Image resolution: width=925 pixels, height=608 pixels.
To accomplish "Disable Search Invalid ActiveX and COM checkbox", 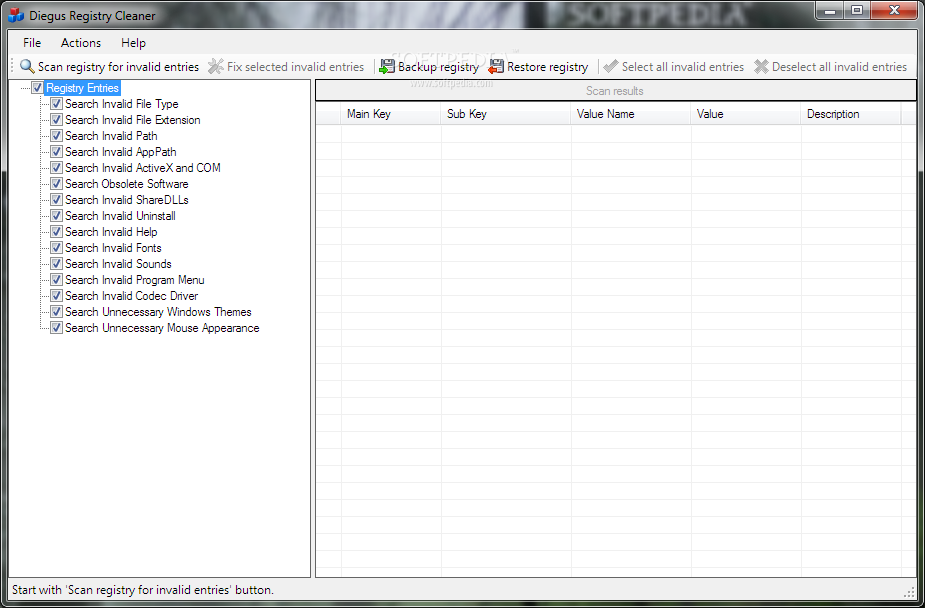I will (56, 167).
